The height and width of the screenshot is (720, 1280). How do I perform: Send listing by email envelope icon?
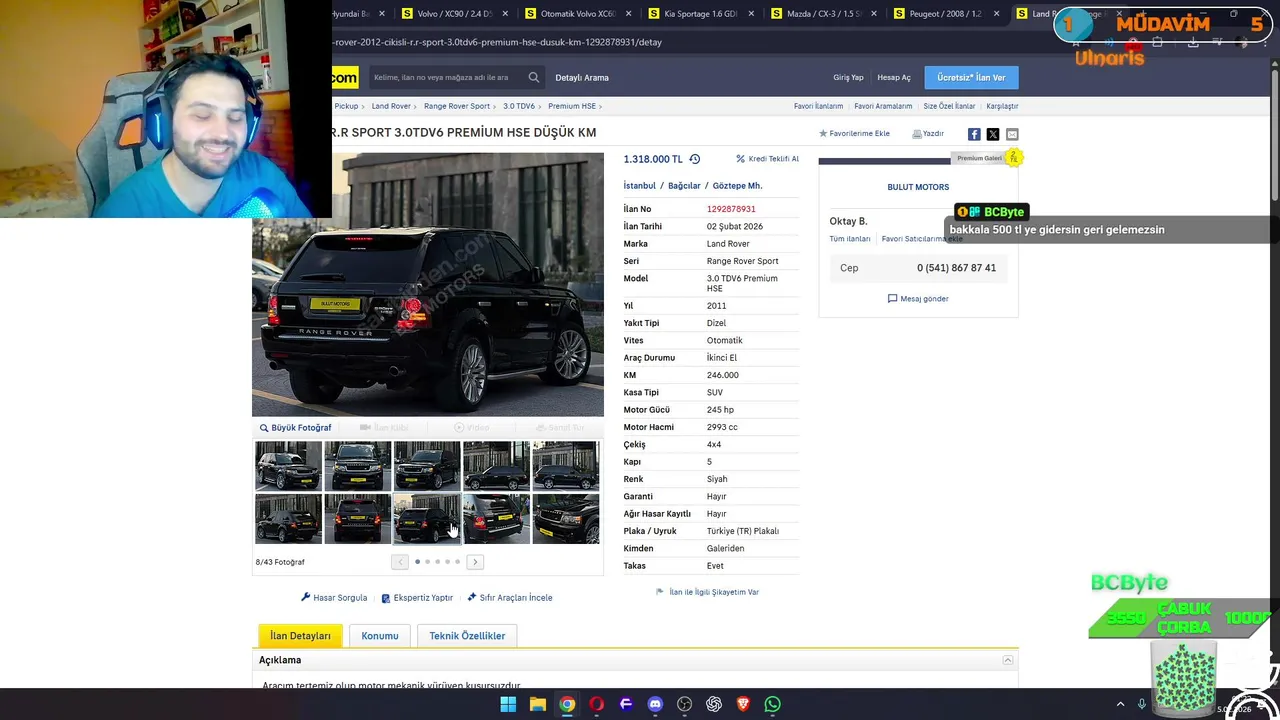click(x=1012, y=134)
